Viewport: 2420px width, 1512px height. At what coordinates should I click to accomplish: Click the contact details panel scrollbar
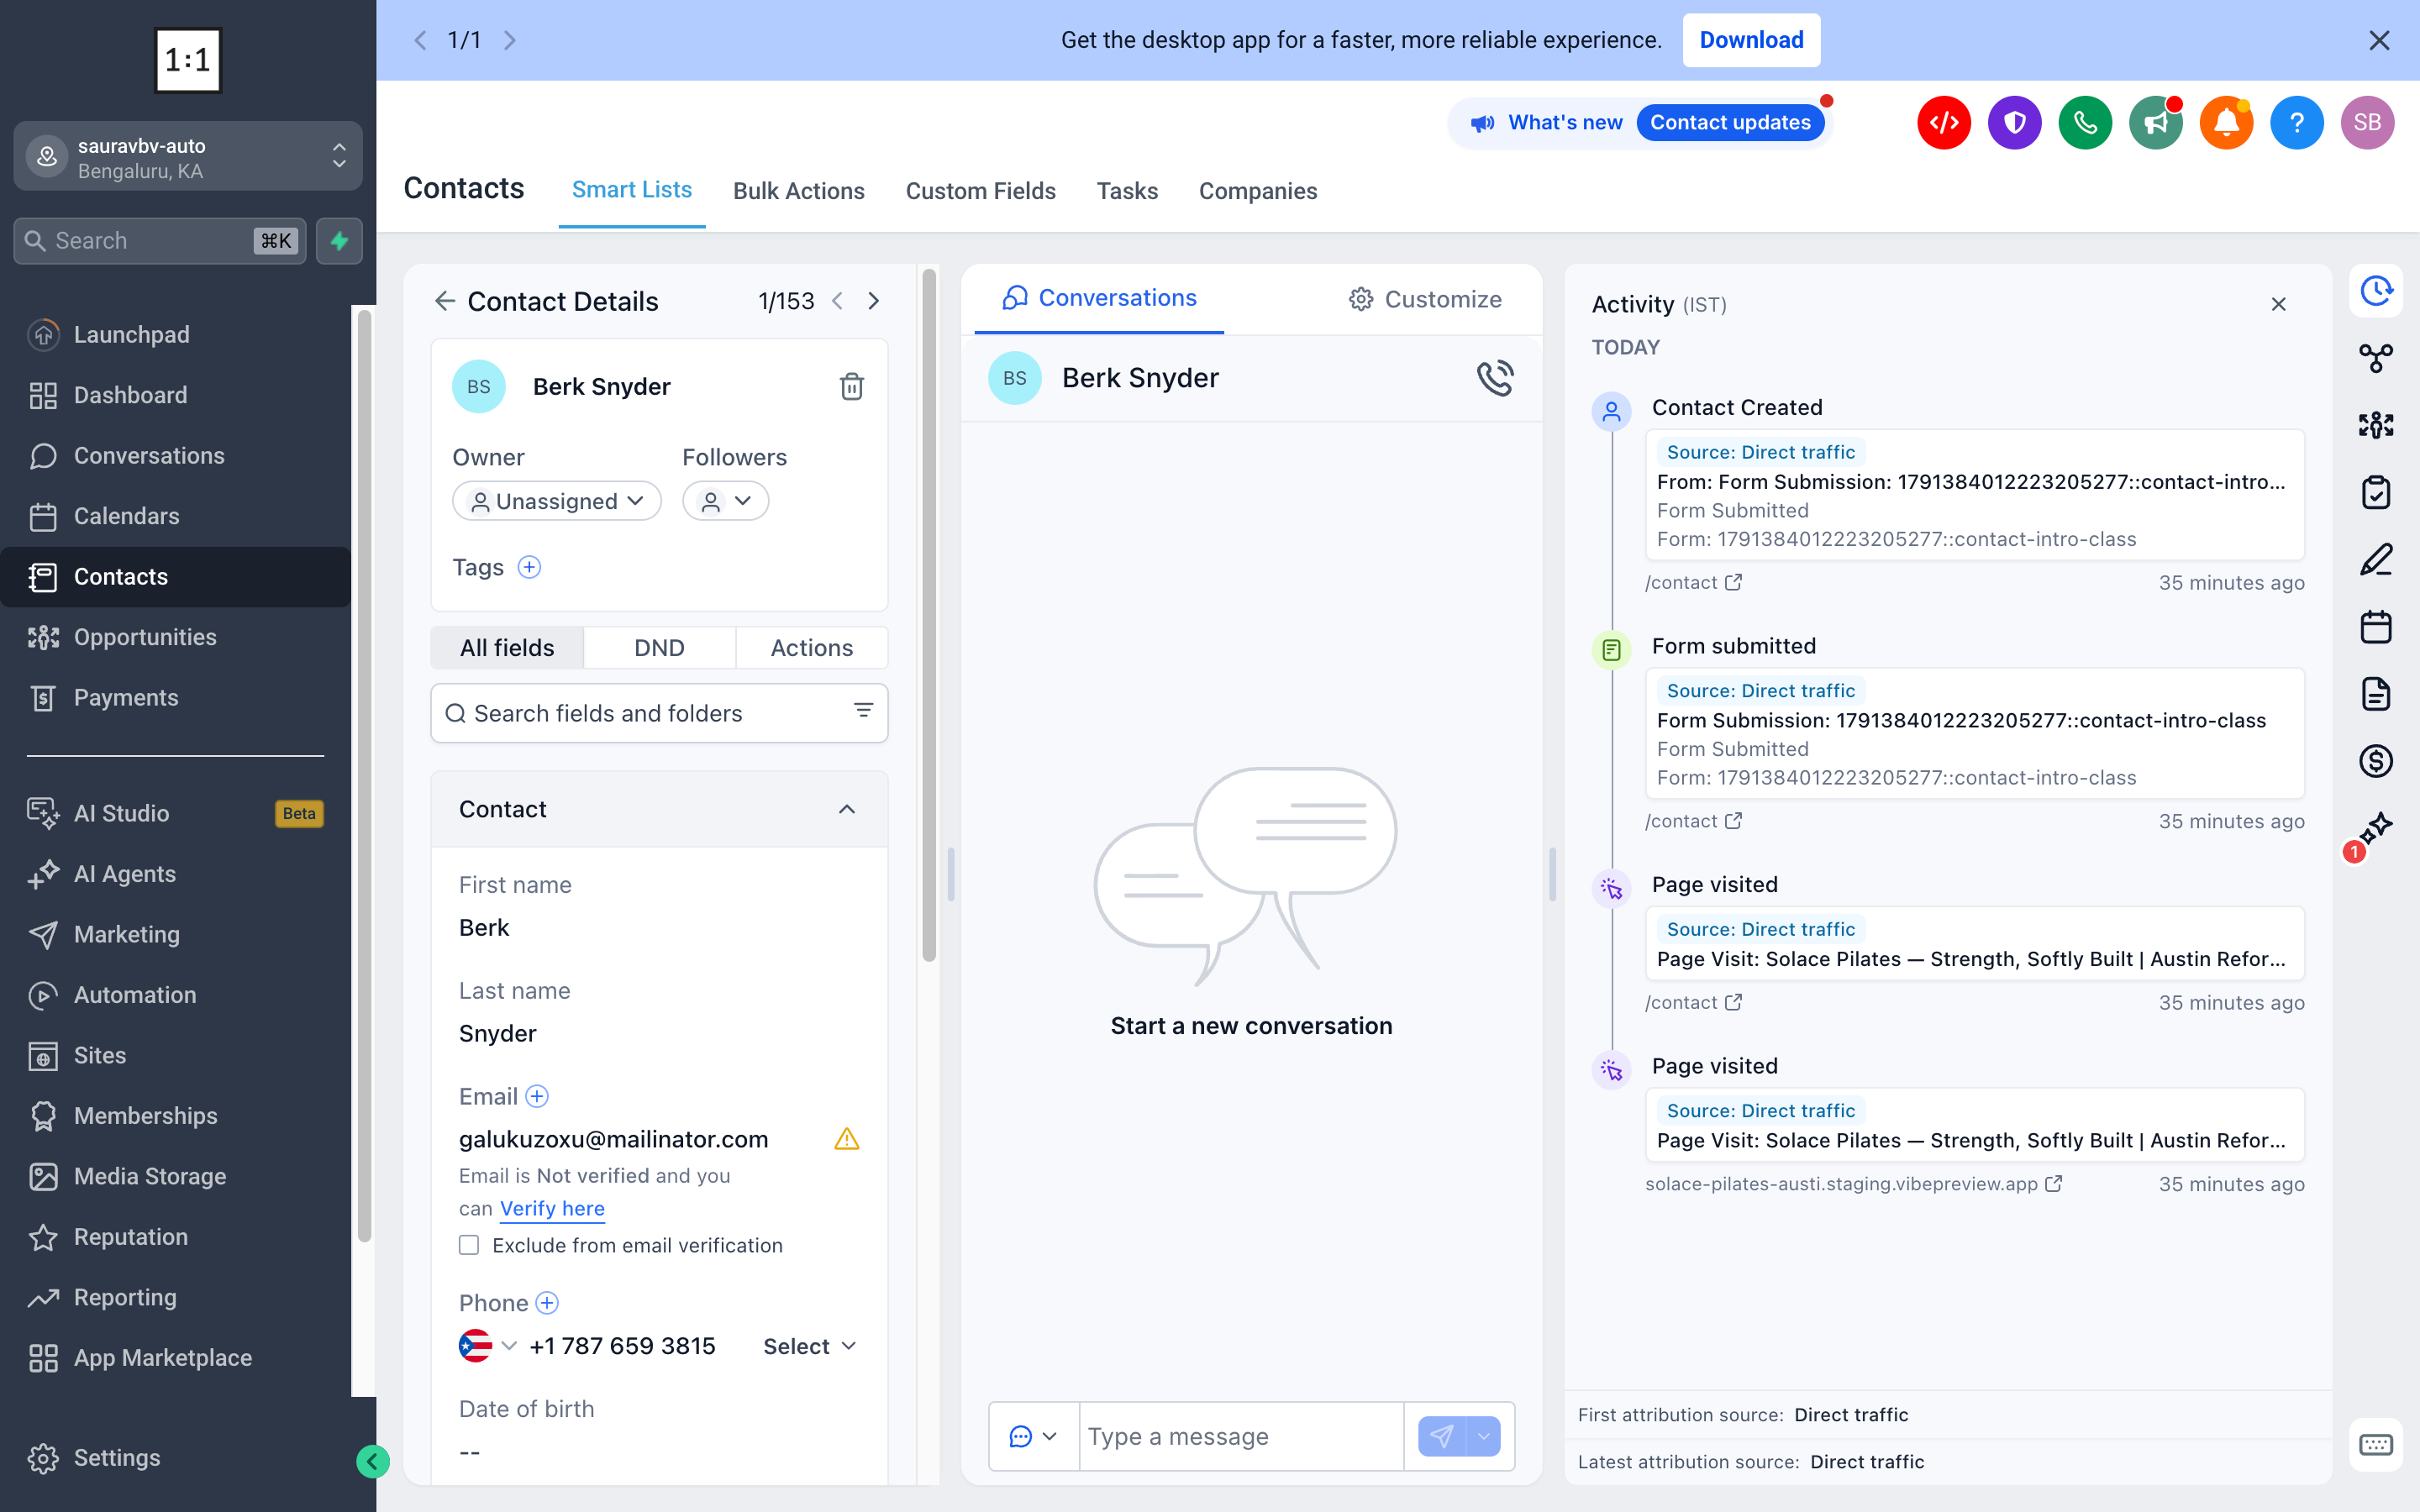[929, 614]
